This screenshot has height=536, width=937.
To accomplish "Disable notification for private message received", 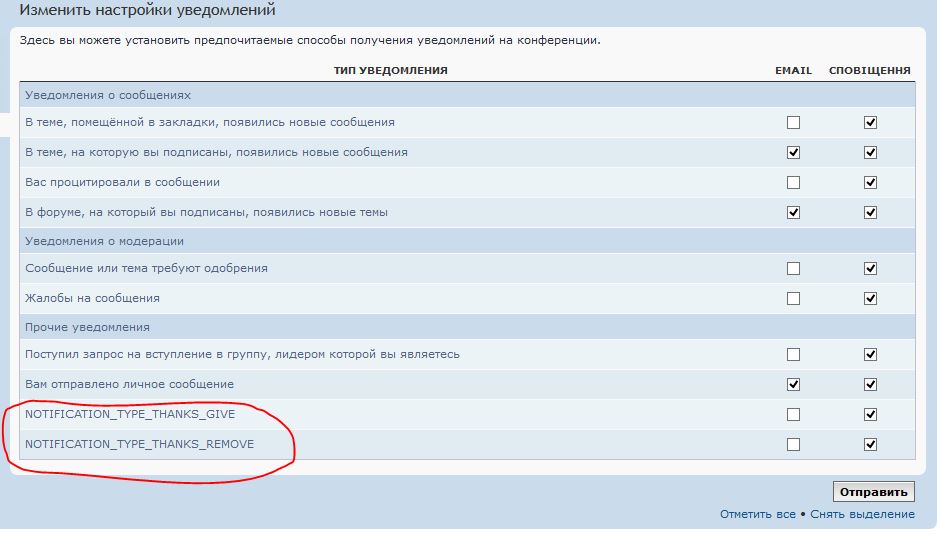I will [x=870, y=385].
